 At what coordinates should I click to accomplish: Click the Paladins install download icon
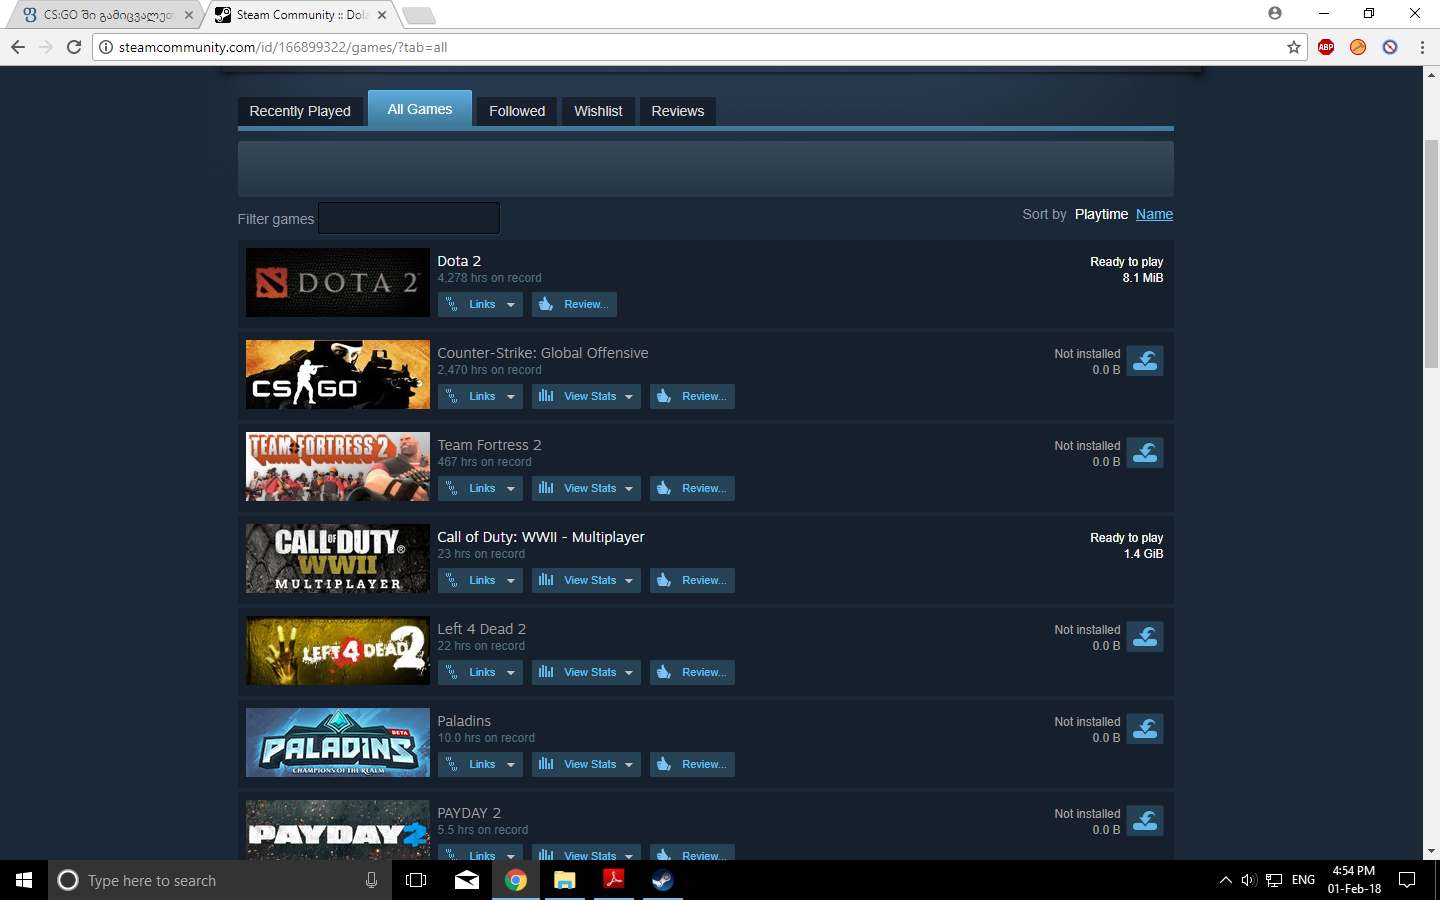[1145, 729]
